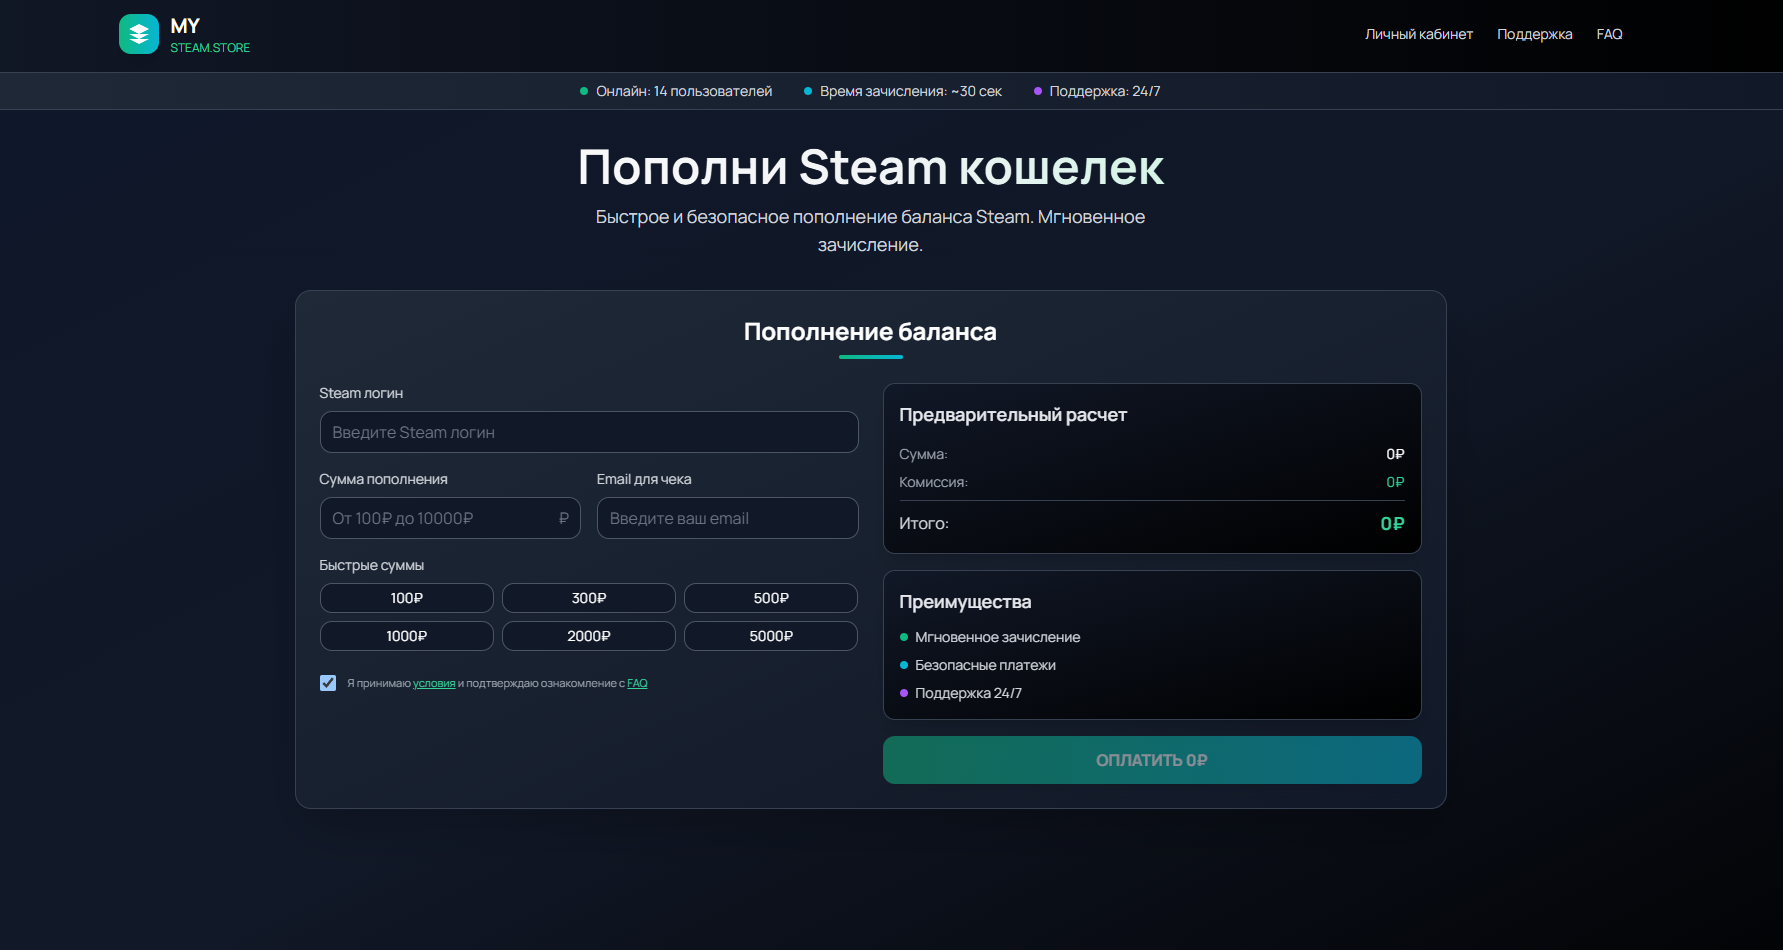Click the Комиссия value row
This screenshot has height=950, width=1783.
pos(1152,482)
